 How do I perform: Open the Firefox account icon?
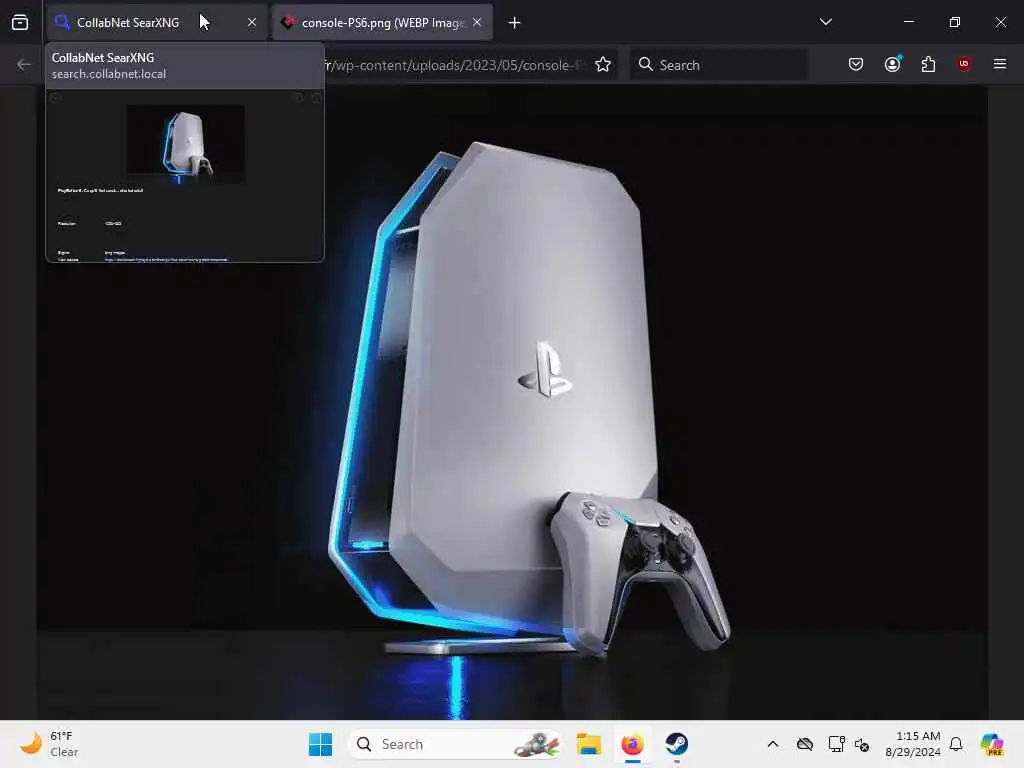892,64
